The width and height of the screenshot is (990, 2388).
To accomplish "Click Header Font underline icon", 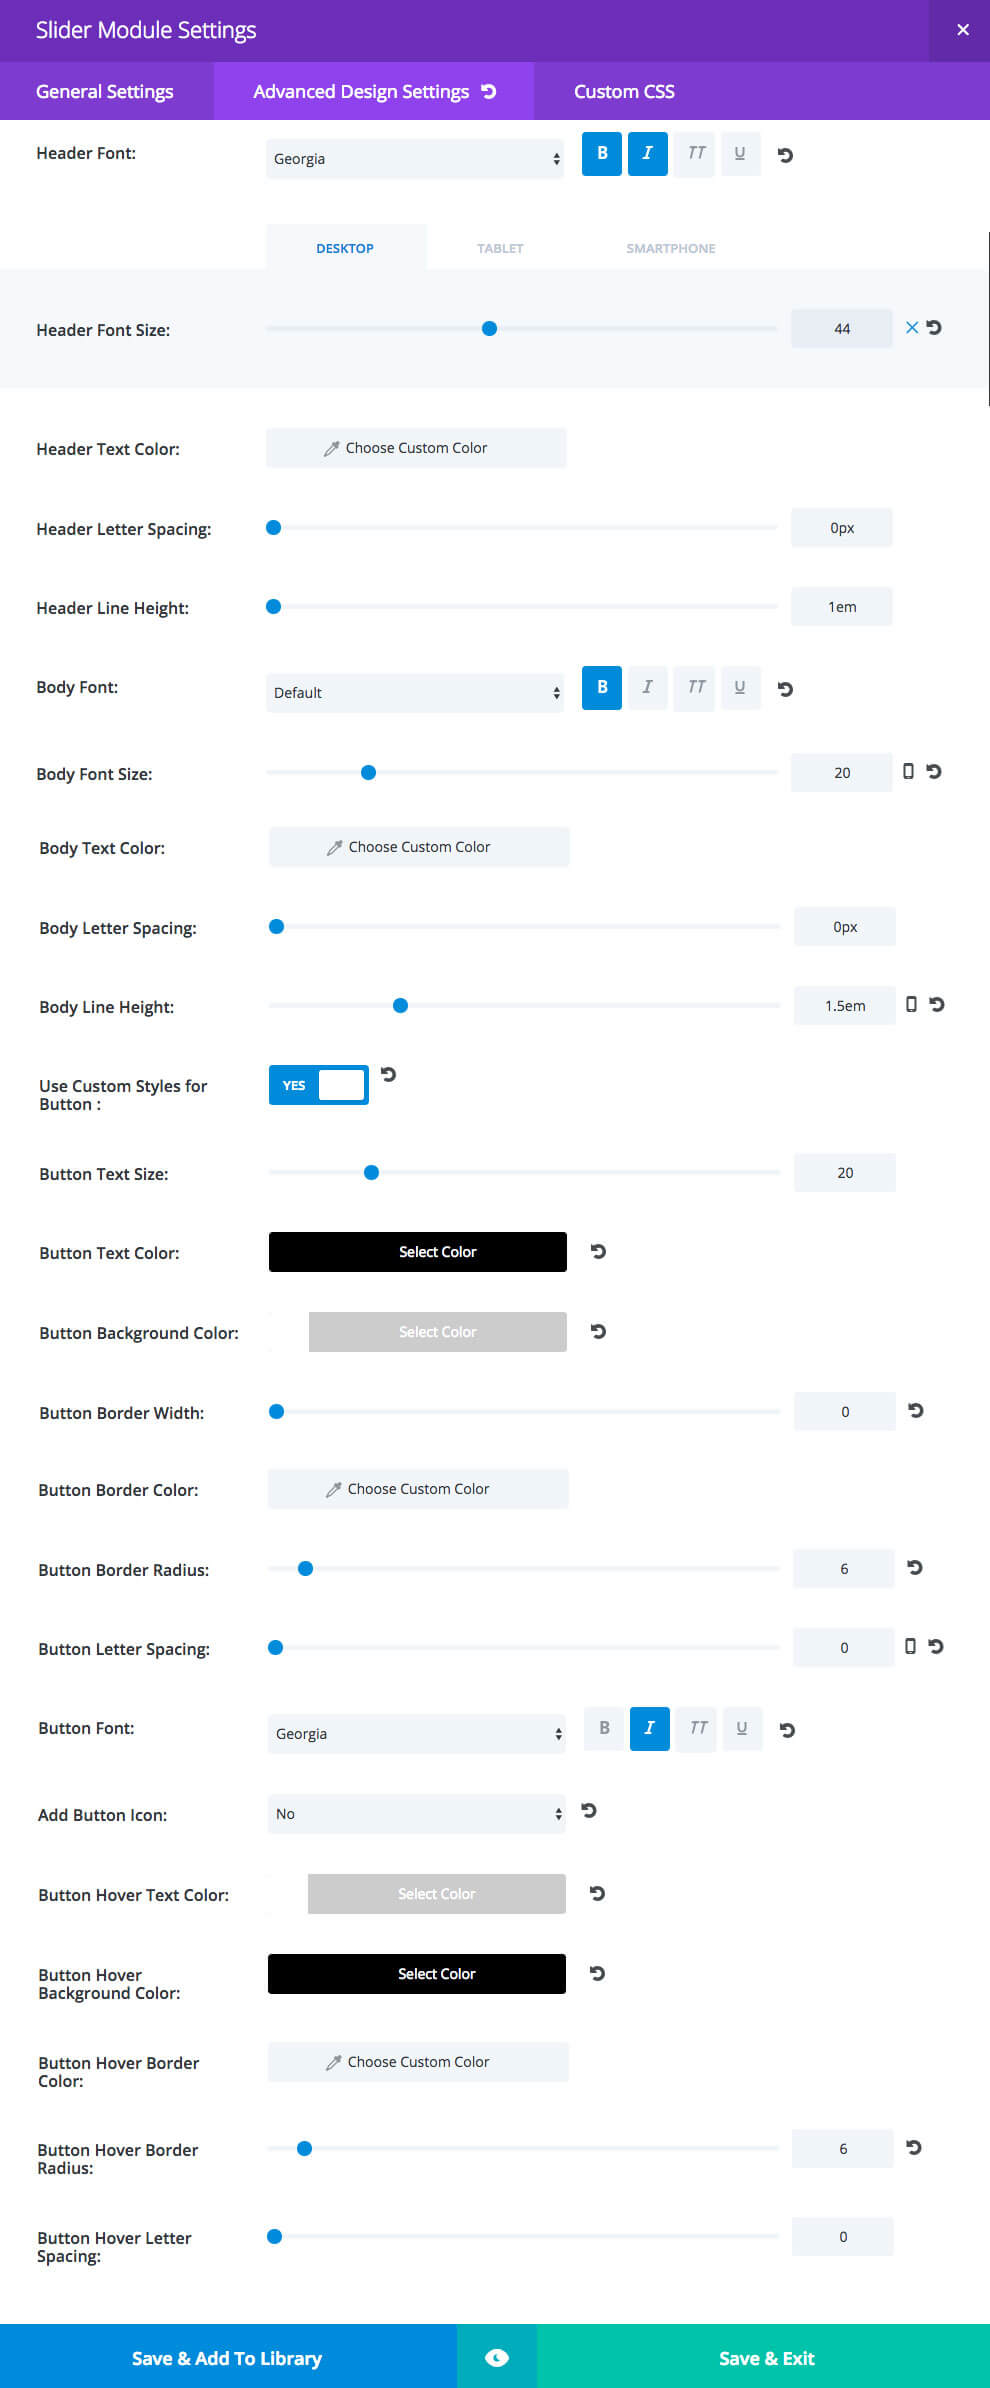I will (x=740, y=154).
